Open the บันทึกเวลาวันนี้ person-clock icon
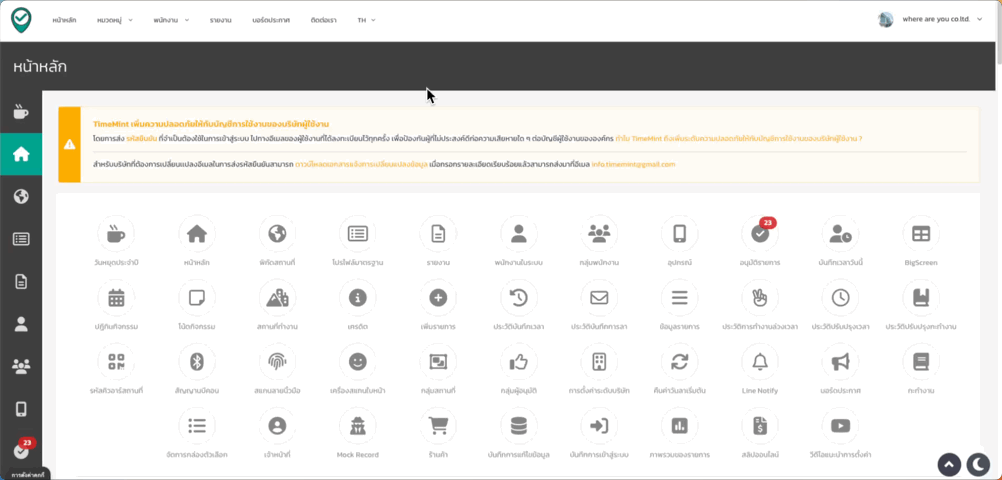Image resolution: width=1002 pixels, height=480 pixels. point(840,234)
